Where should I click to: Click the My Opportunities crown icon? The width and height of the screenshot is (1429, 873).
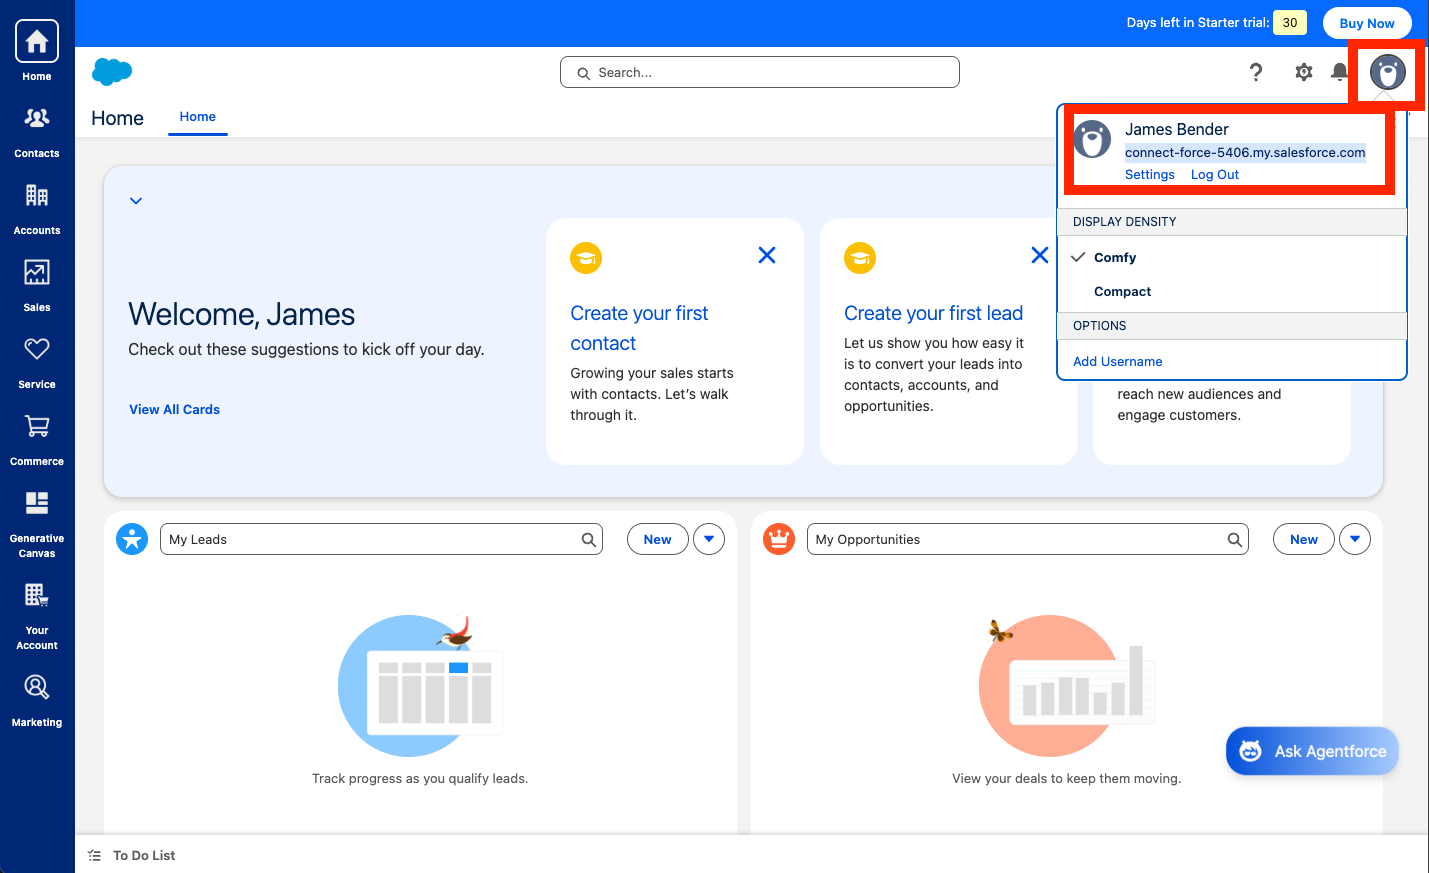pos(779,539)
